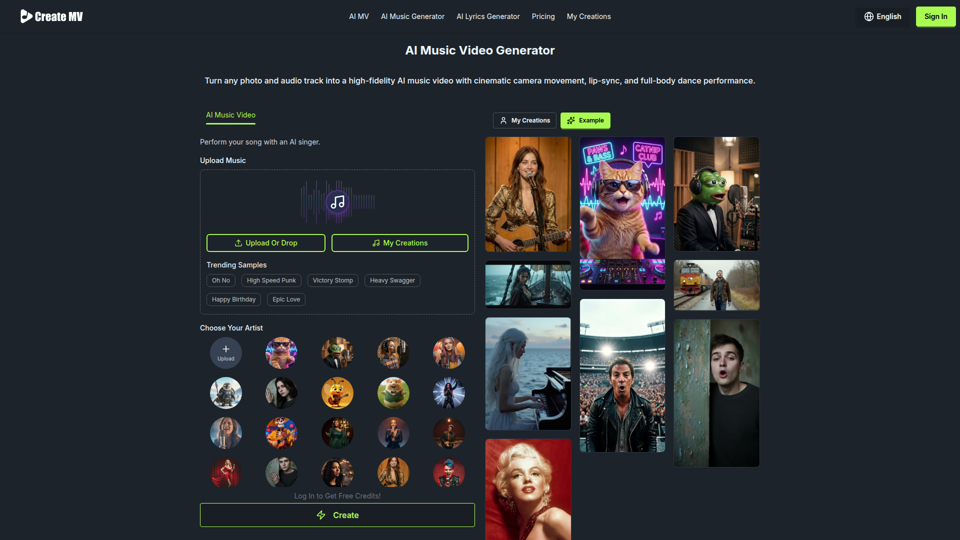Open My Creations music picker button
The image size is (960, 540).
400,243
